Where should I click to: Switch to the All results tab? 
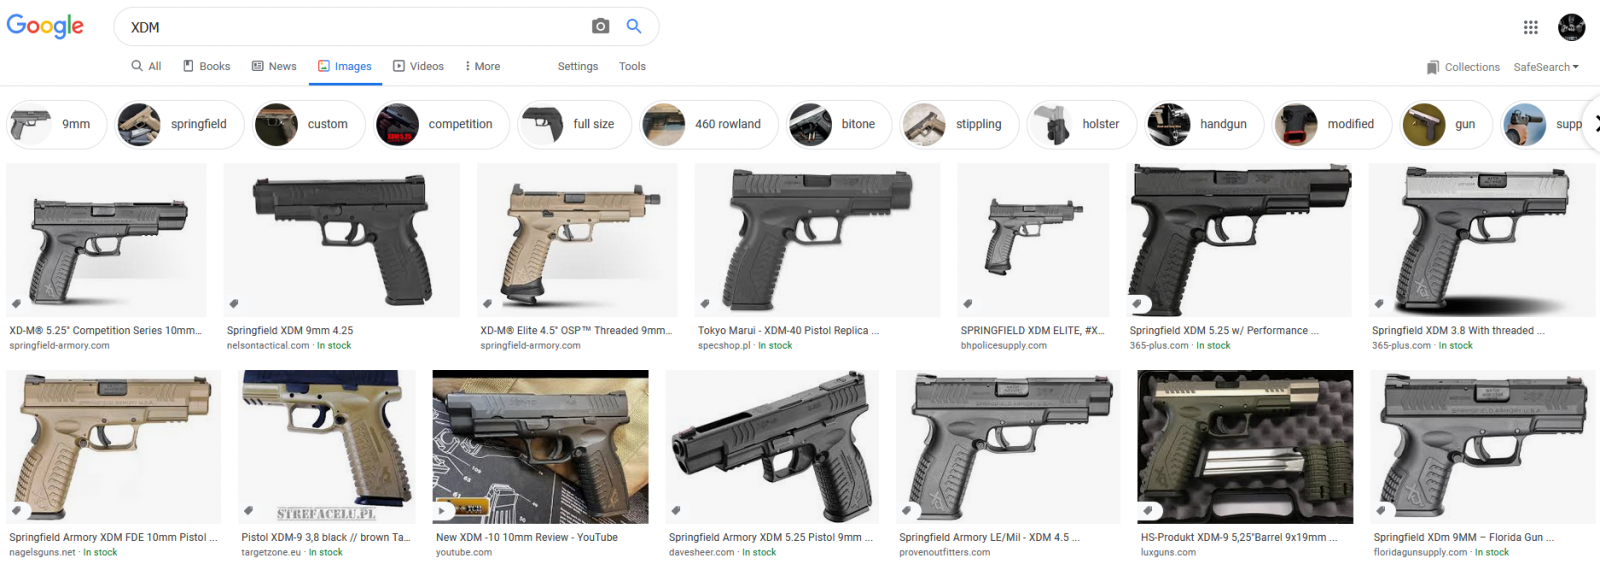pyautogui.click(x=146, y=66)
